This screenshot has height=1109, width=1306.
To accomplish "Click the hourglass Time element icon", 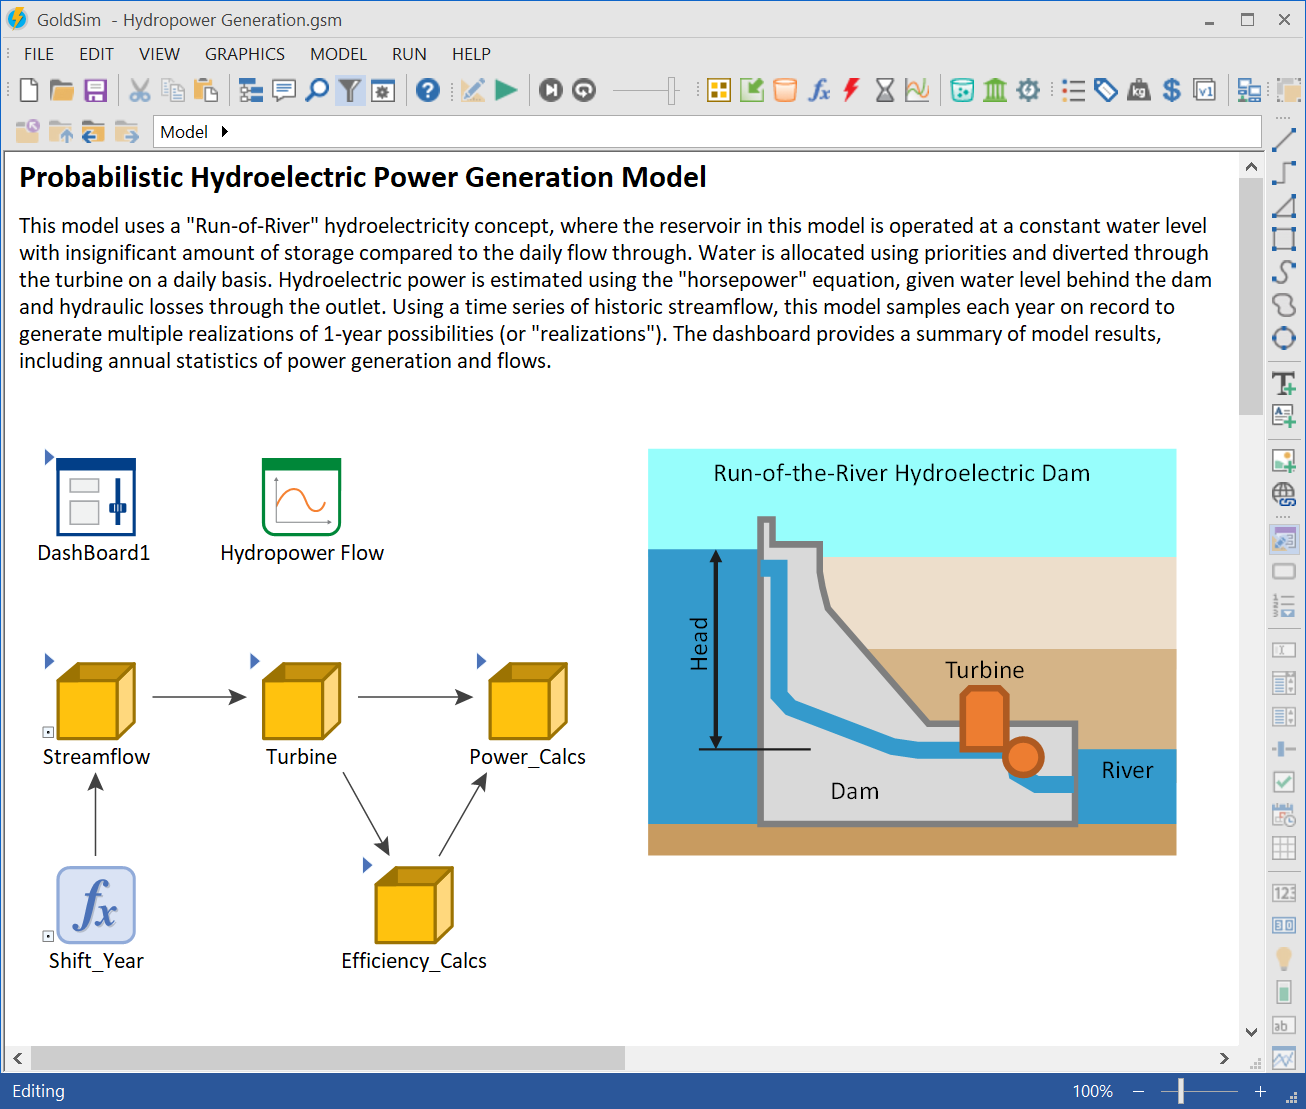I will [885, 90].
